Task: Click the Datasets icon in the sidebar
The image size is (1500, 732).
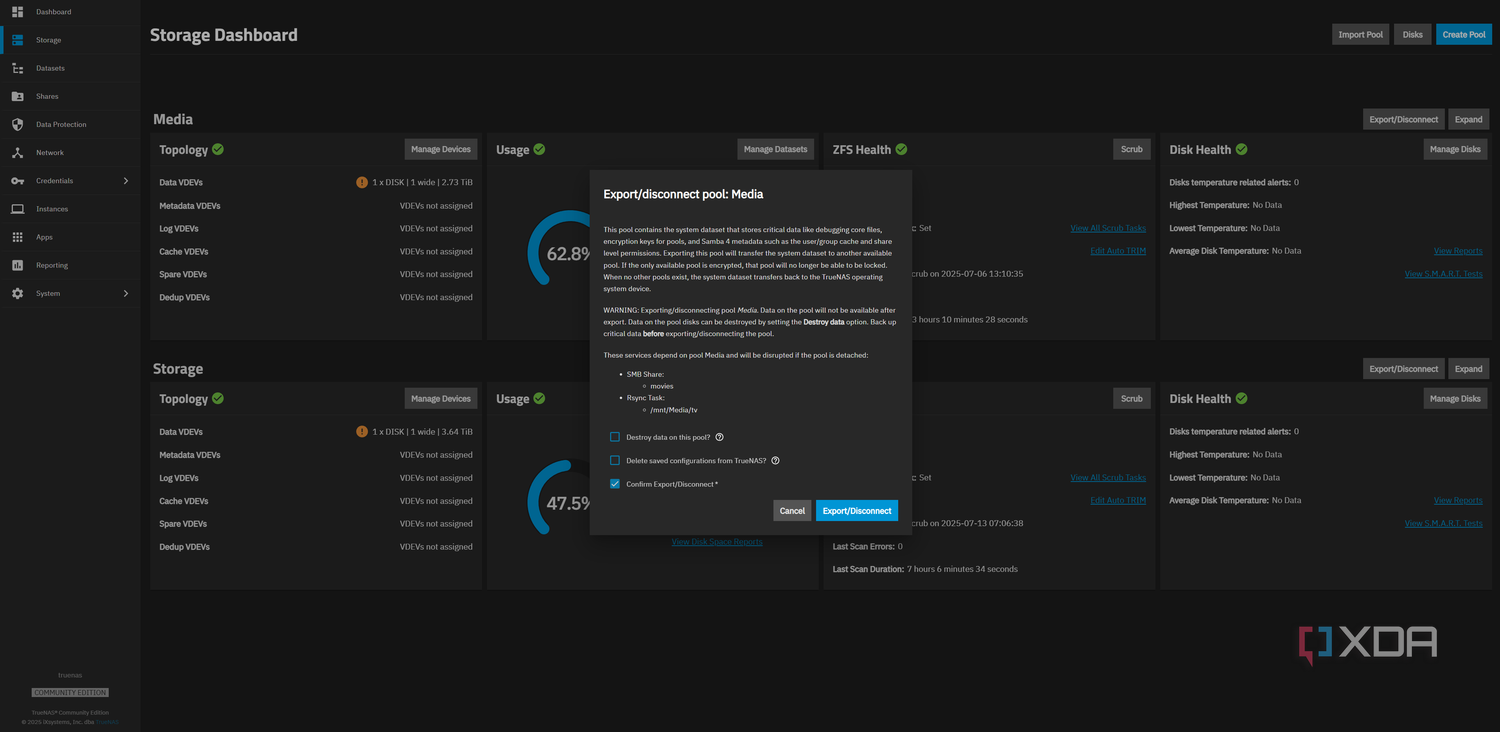Action: (x=17, y=68)
